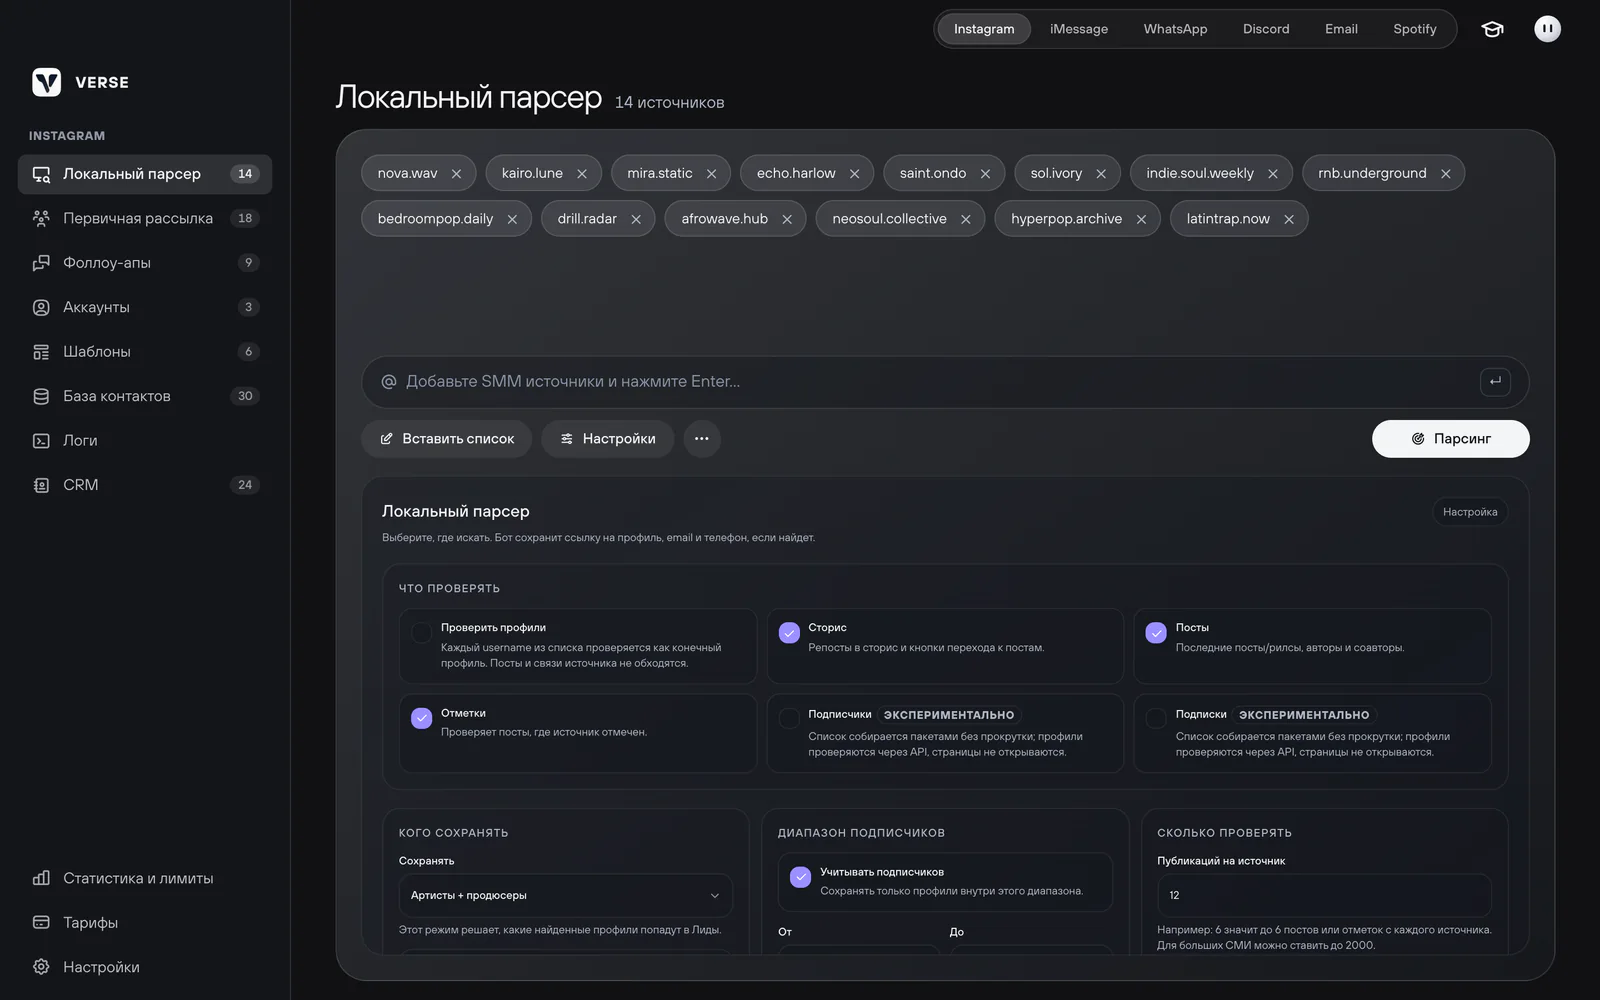Remove the drill.radar source tag
Image resolution: width=1600 pixels, height=1000 pixels.
636,219
